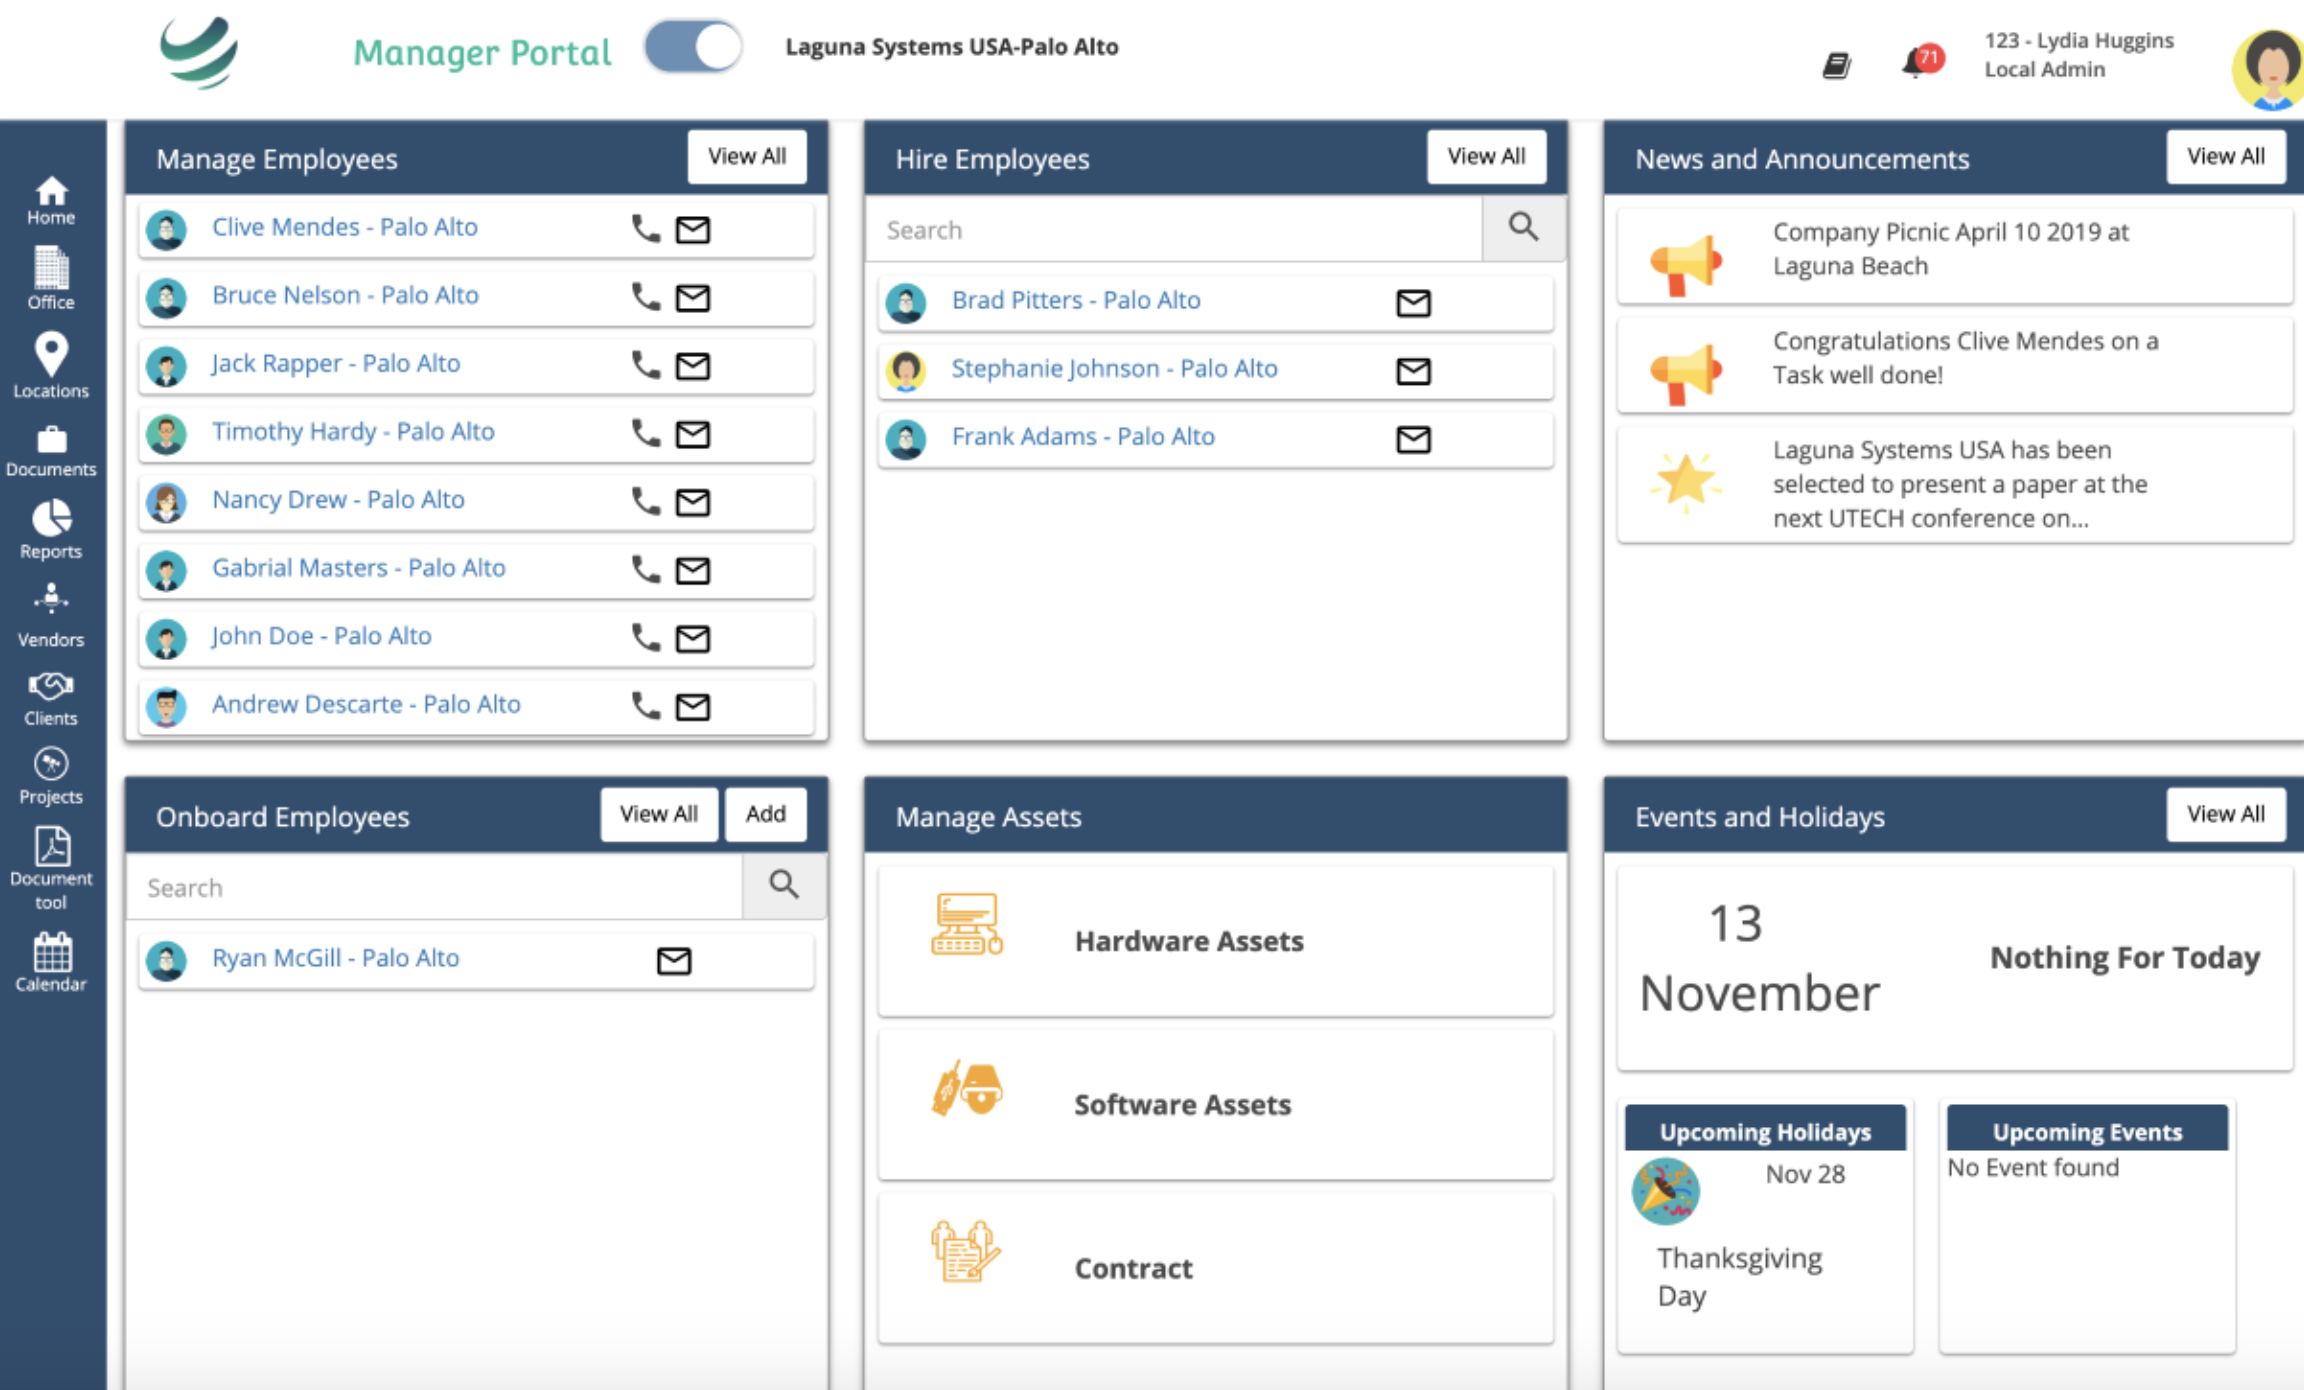Viewport: 2304px width, 1390px height.
Task: Open the Document tool sidebar icon
Action: click(x=51, y=867)
